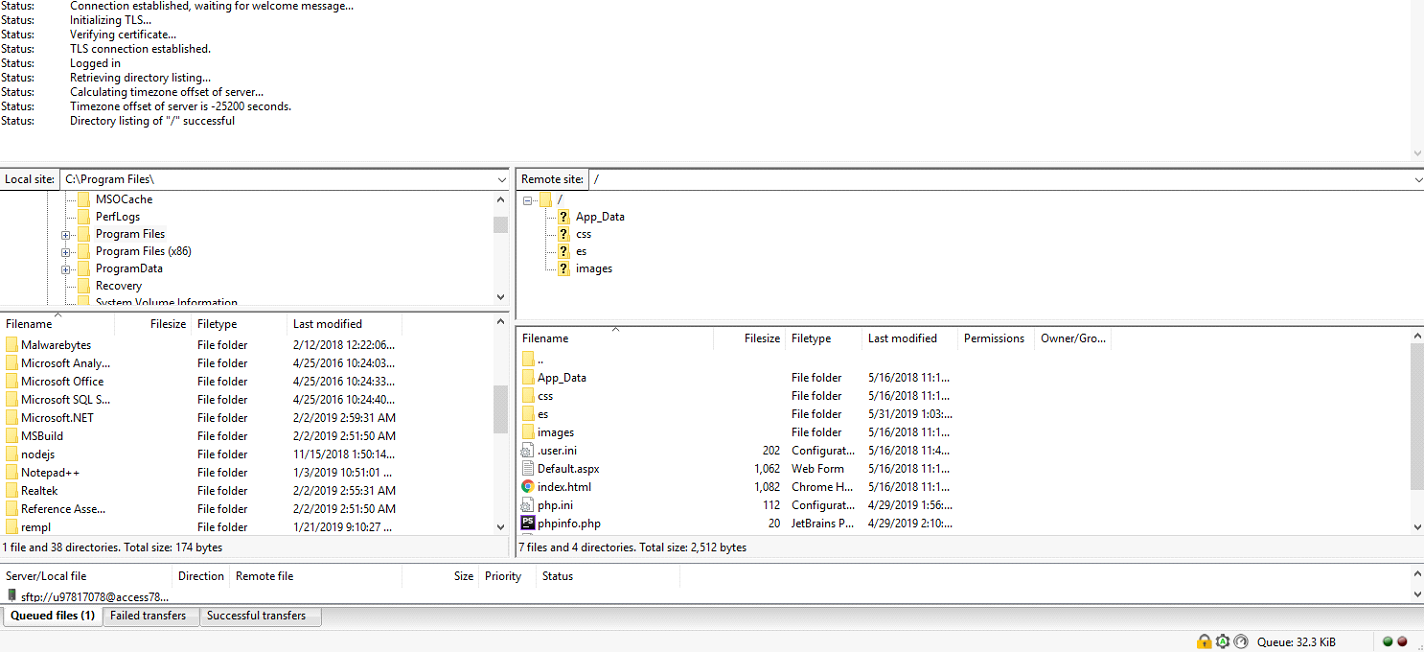This screenshot has width=1424, height=652.
Task: Switch to the Failed transfers tab
Action: [148, 616]
